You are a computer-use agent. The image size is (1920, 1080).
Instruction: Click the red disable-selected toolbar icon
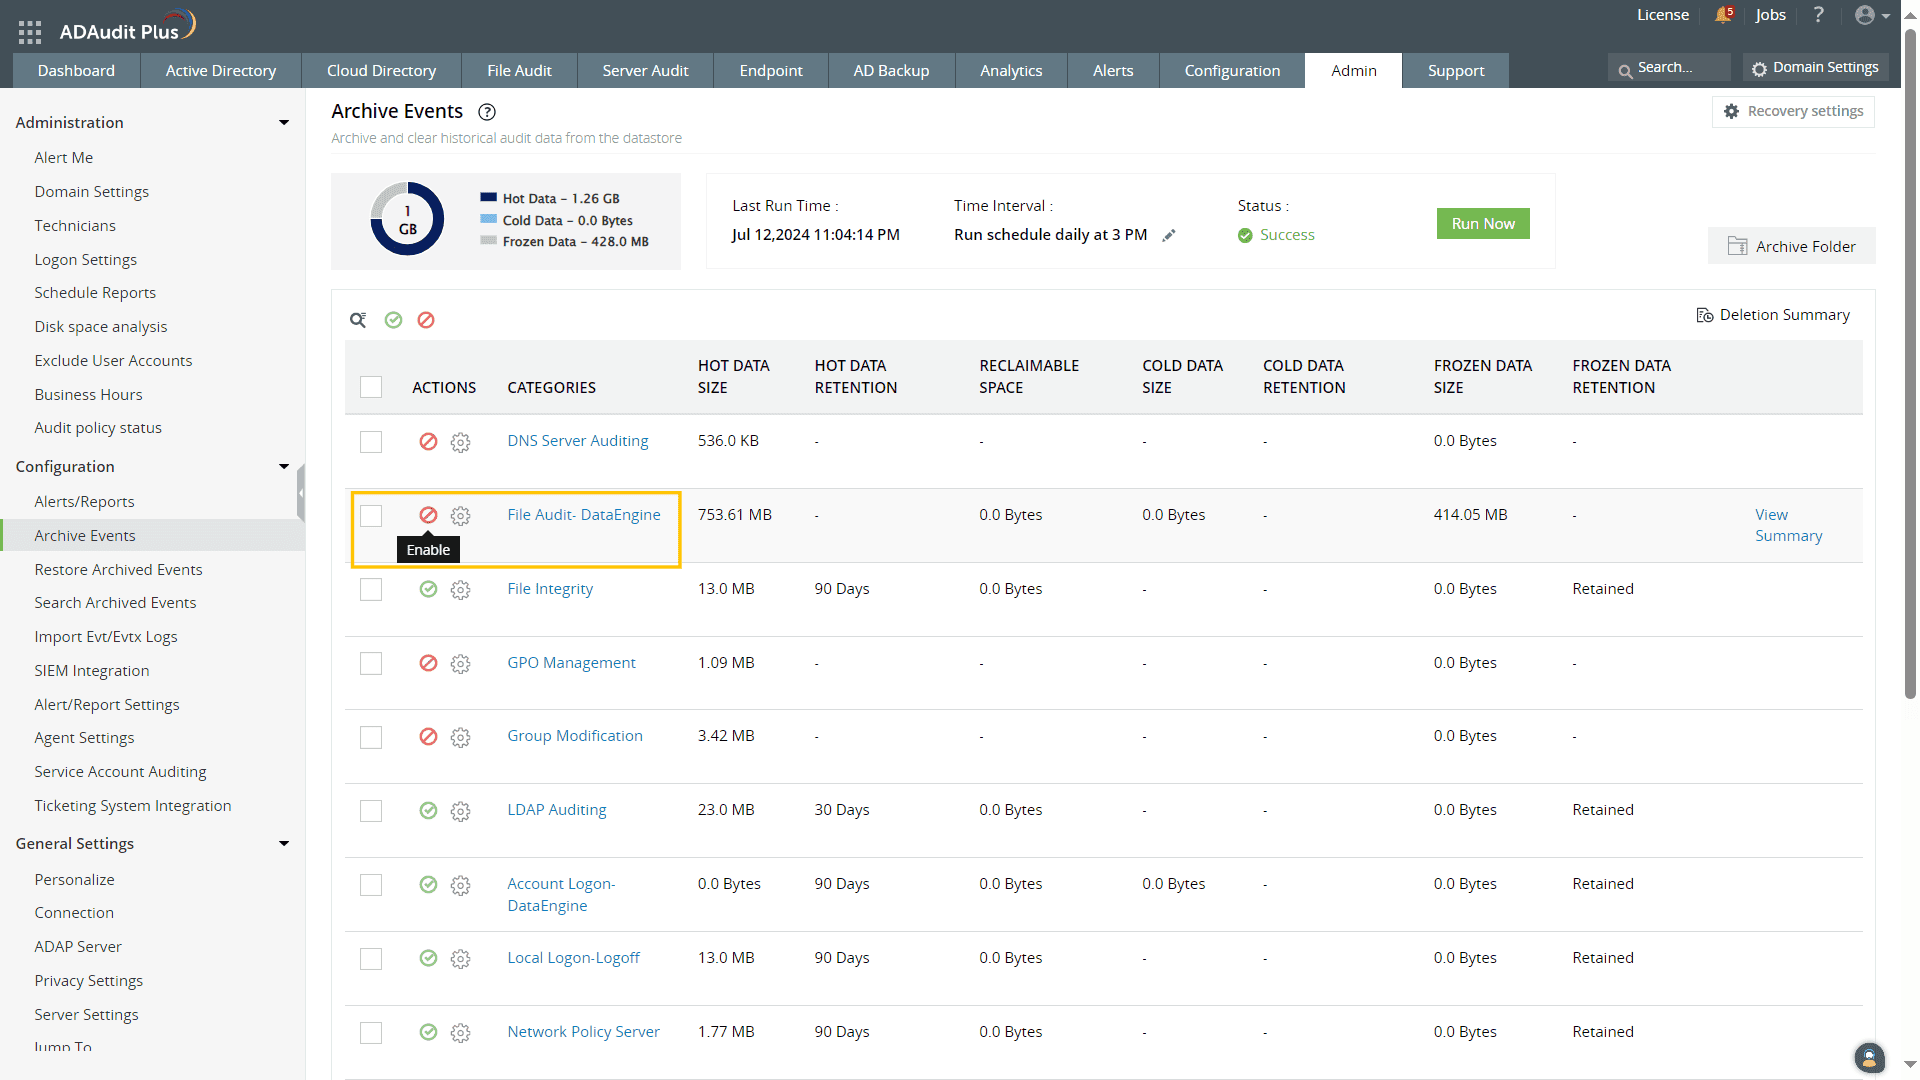pyautogui.click(x=426, y=320)
